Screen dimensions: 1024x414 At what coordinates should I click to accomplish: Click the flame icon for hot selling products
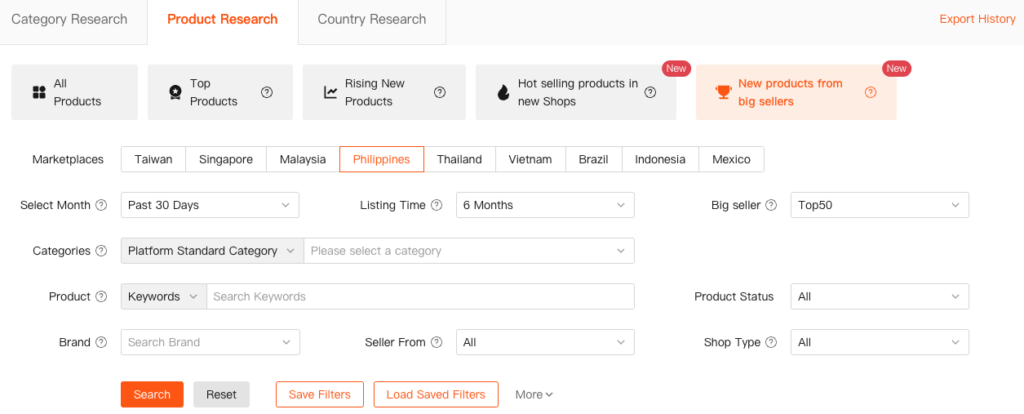pos(503,93)
